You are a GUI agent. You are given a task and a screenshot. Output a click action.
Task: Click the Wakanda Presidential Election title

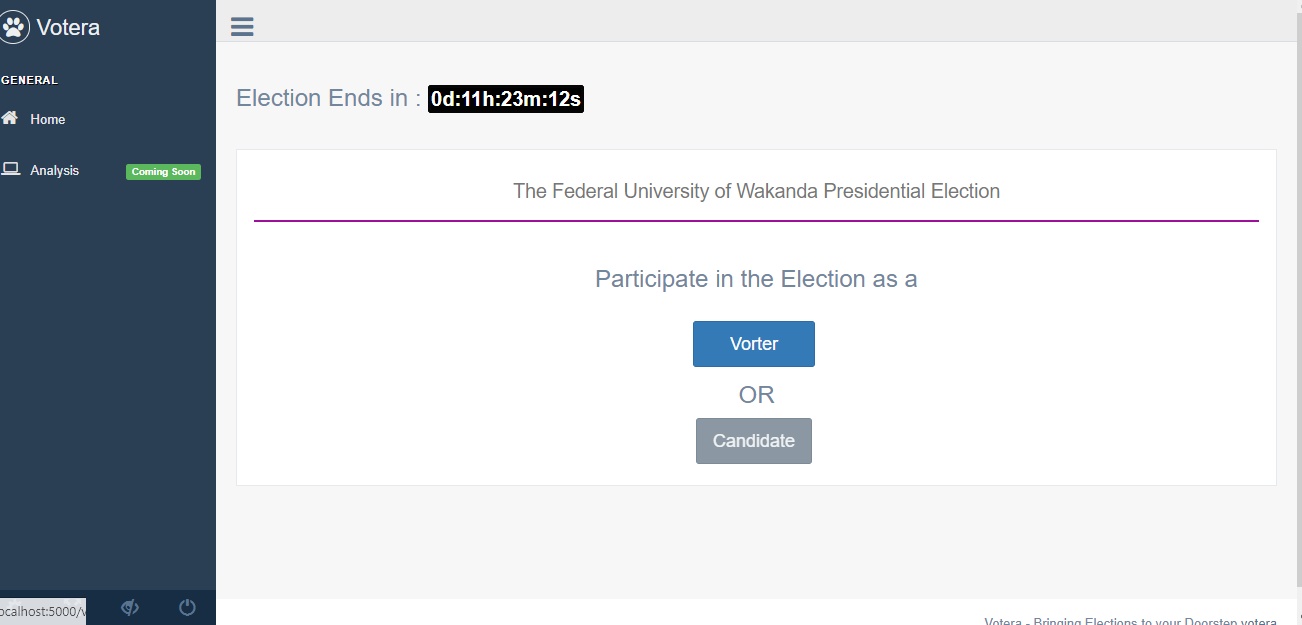coord(756,191)
